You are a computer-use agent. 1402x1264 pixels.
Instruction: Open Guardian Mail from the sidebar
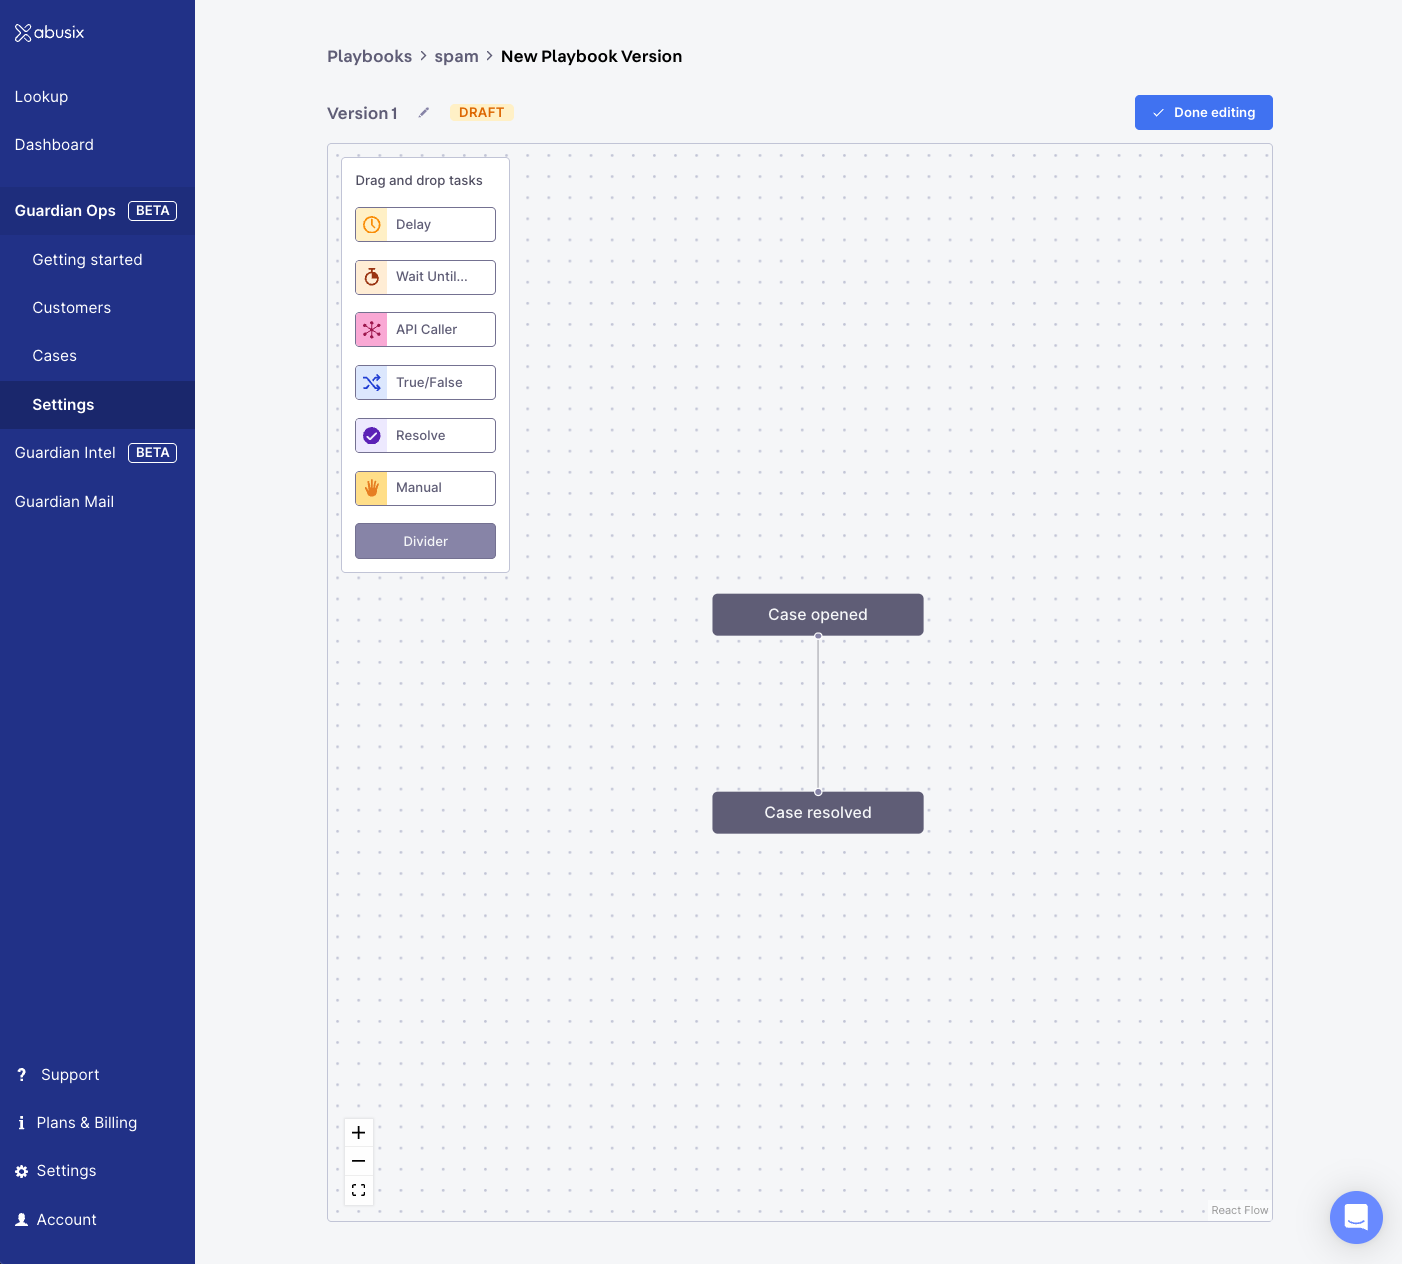pos(64,501)
